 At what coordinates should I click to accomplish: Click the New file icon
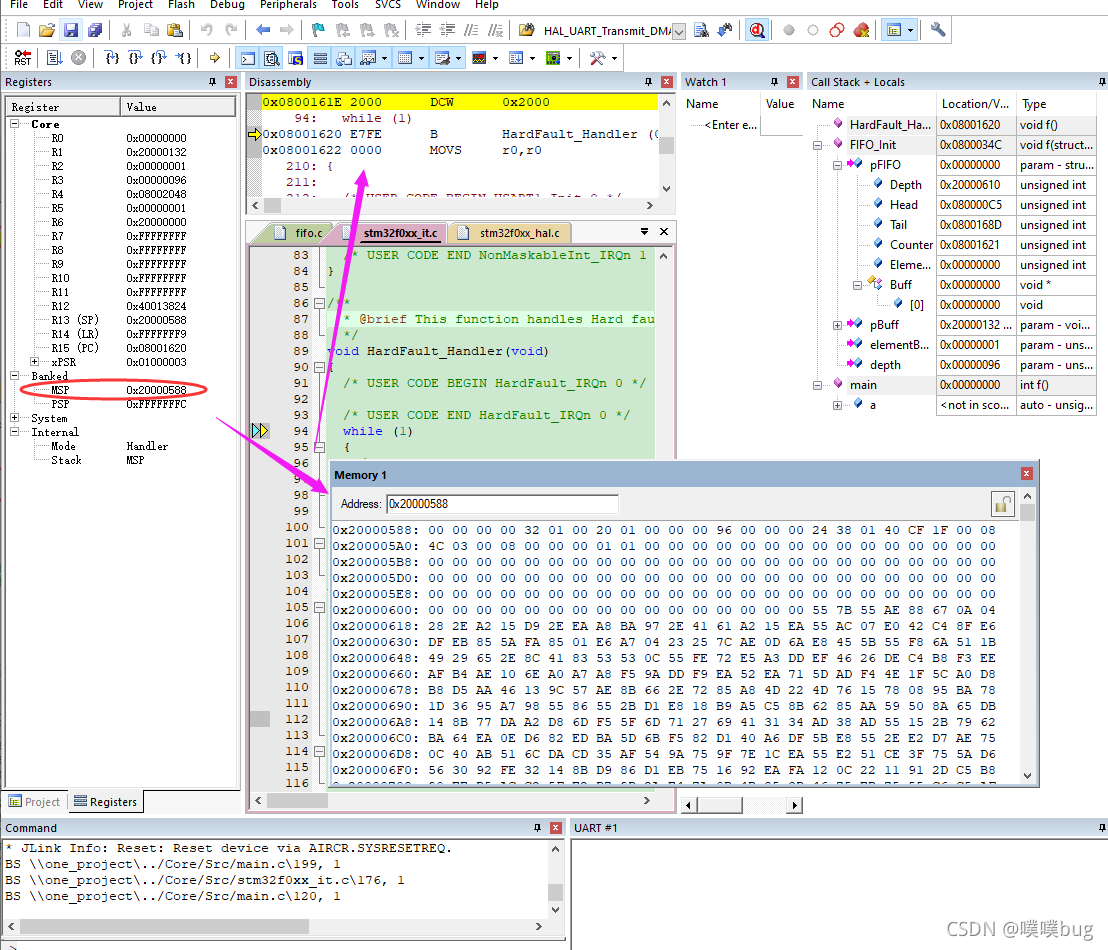[23, 30]
